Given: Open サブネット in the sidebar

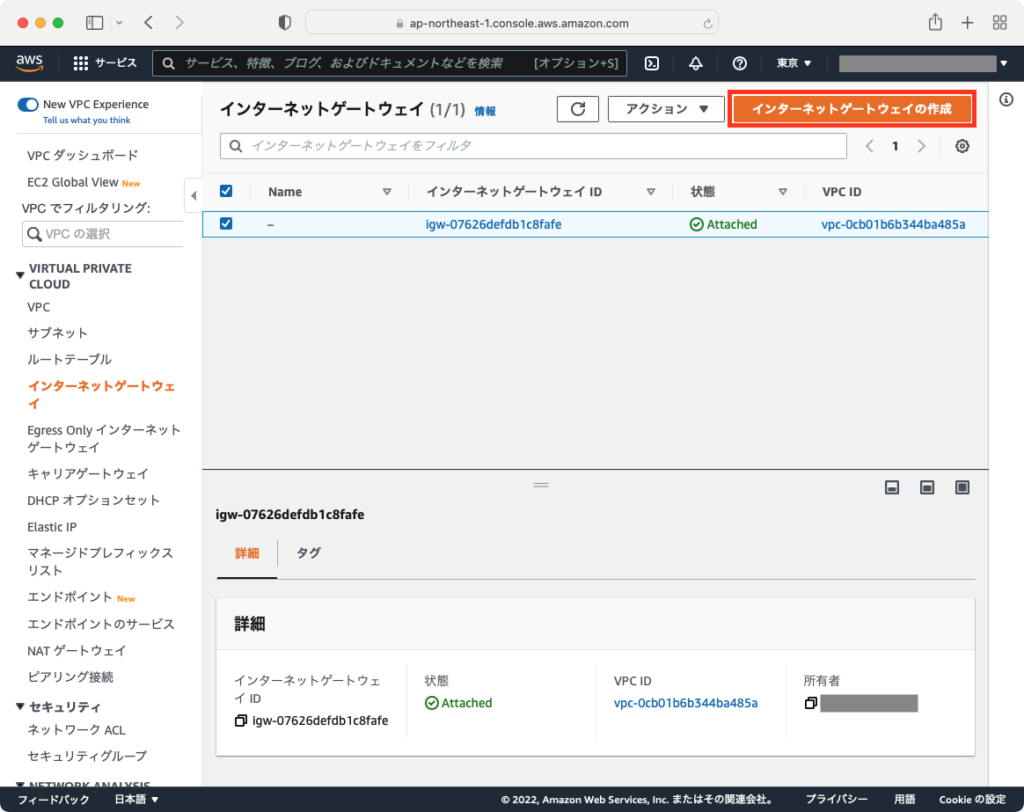Looking at the screenshot, I should [x=57, y=333].
